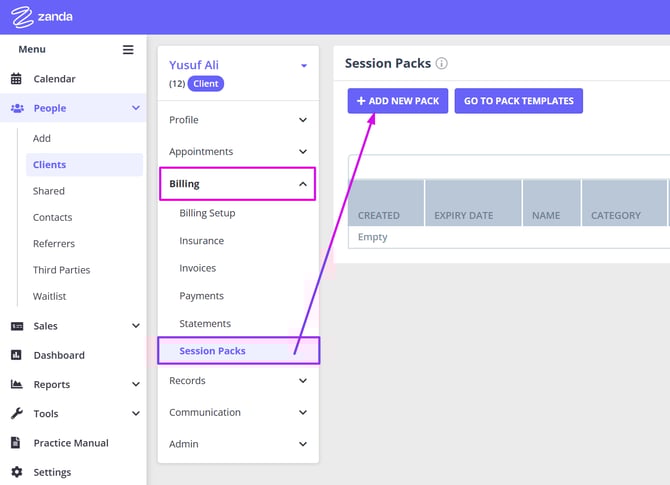
Task: Open Practice Manual document icon
Action: (x=16, y=443)
